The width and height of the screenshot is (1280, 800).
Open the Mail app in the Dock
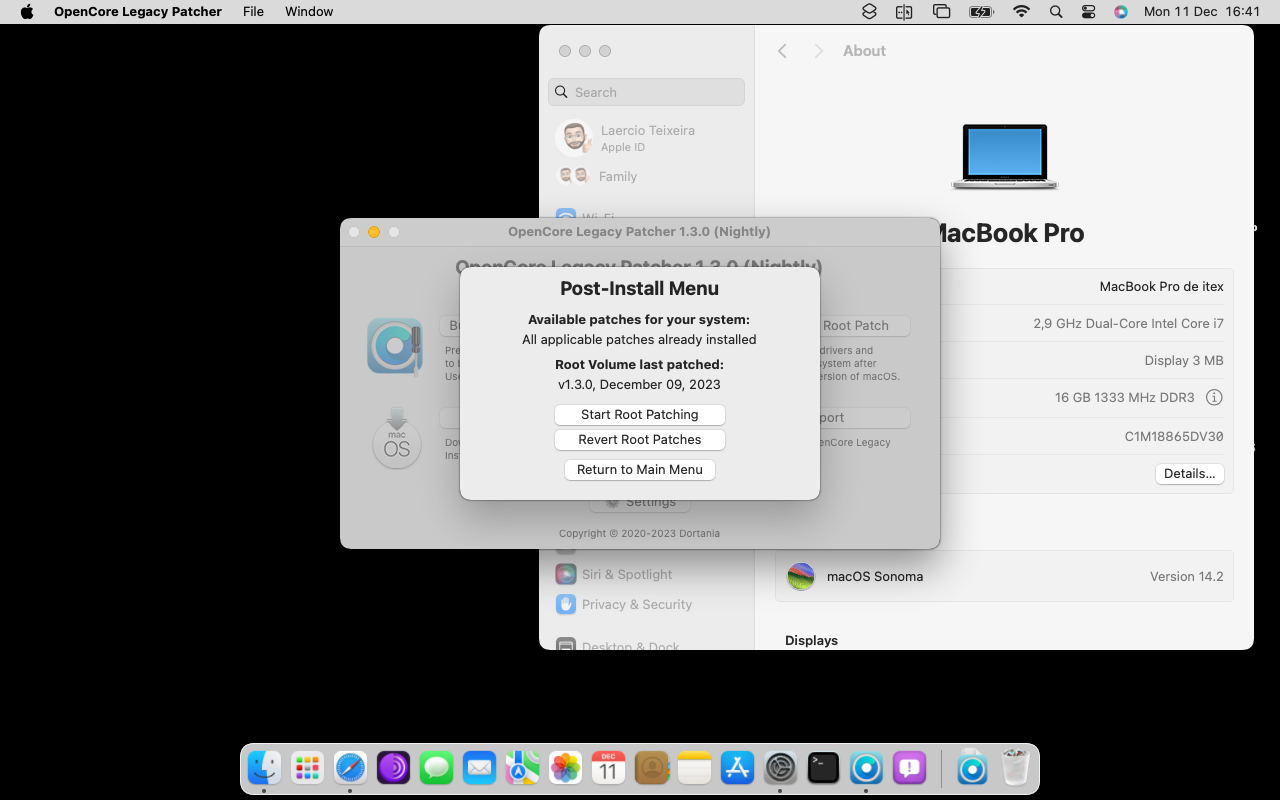click(479, 768)
